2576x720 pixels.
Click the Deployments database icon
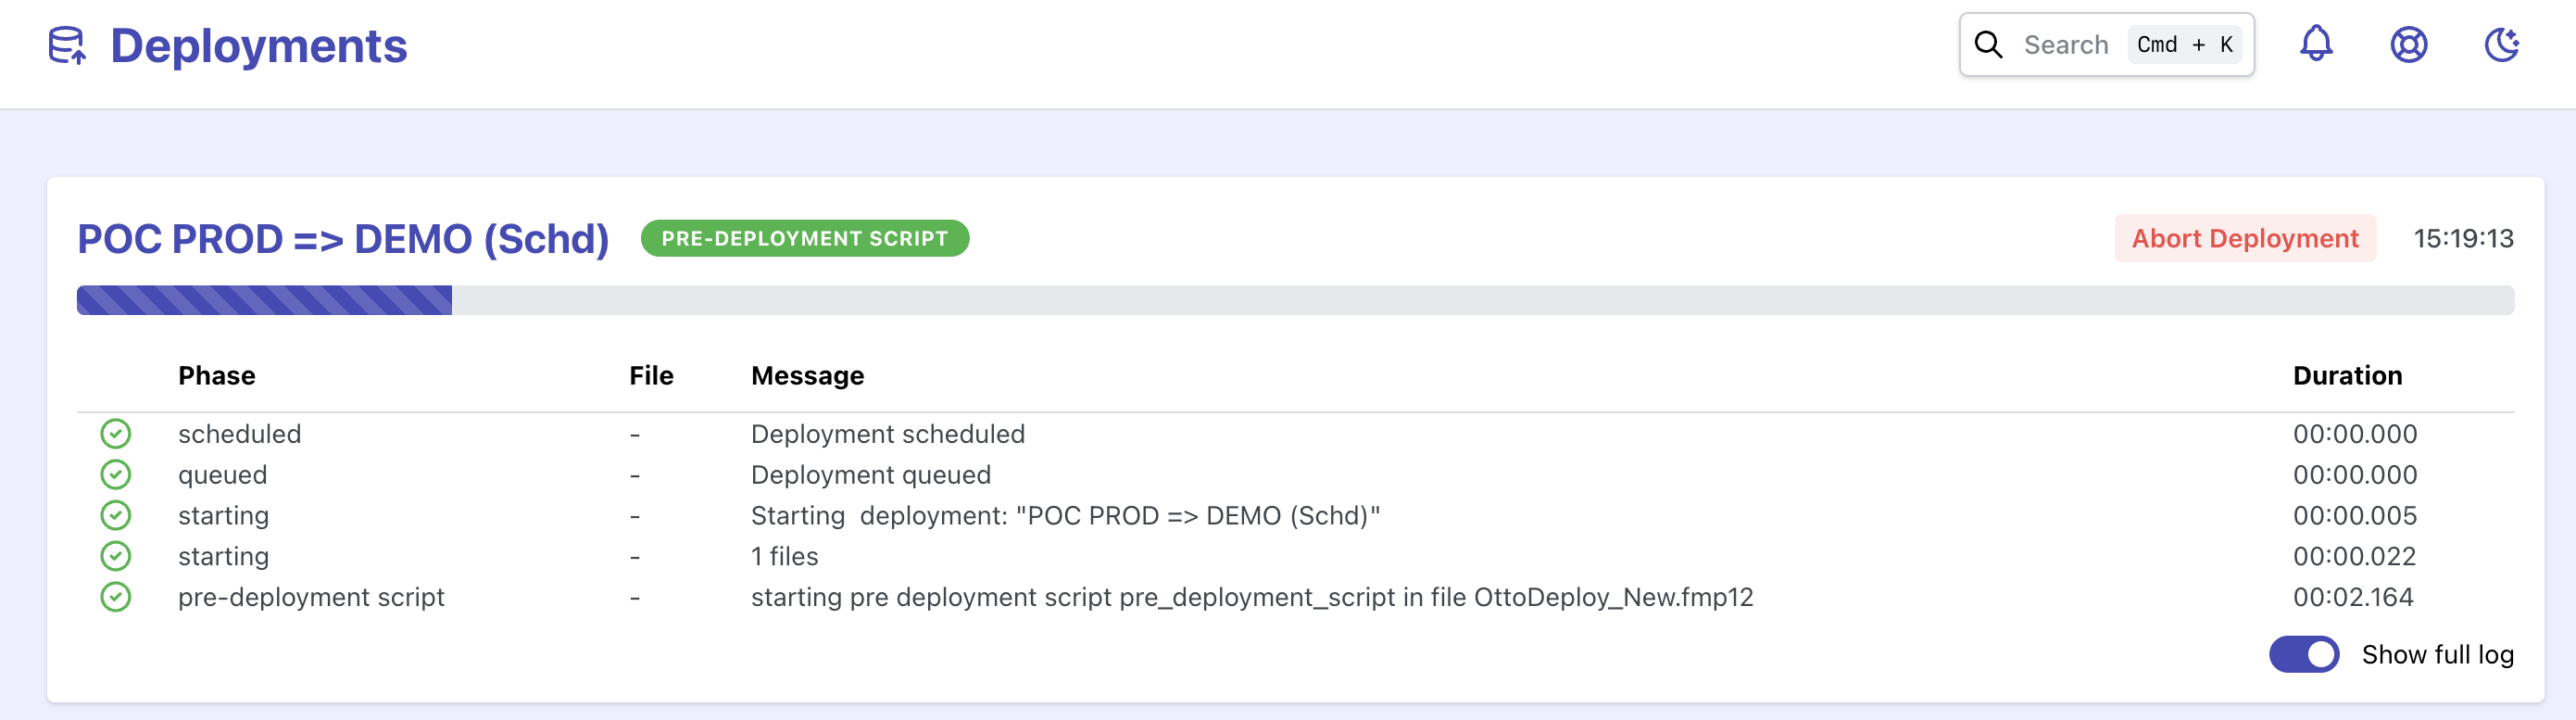tap(67, 46)
